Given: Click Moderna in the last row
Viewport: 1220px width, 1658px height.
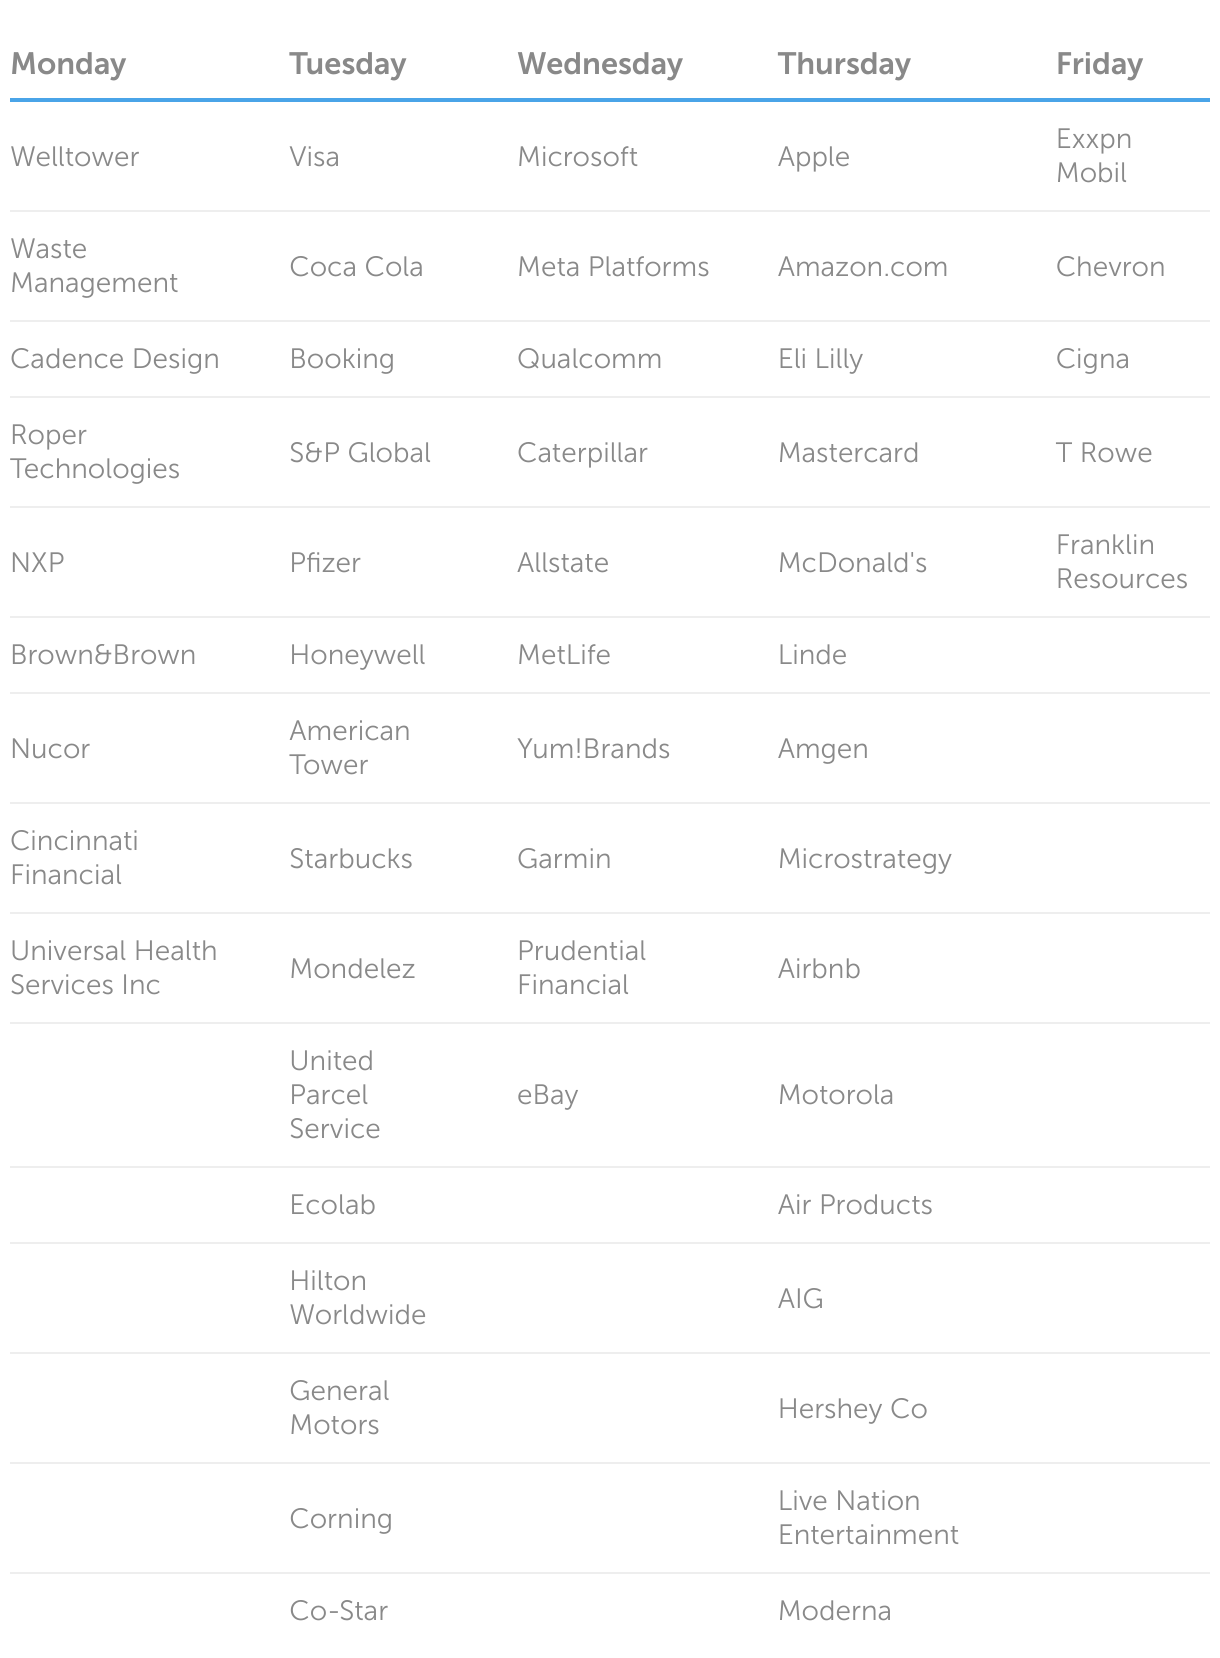Looking at the screenshot, I should coord(834,1611).
